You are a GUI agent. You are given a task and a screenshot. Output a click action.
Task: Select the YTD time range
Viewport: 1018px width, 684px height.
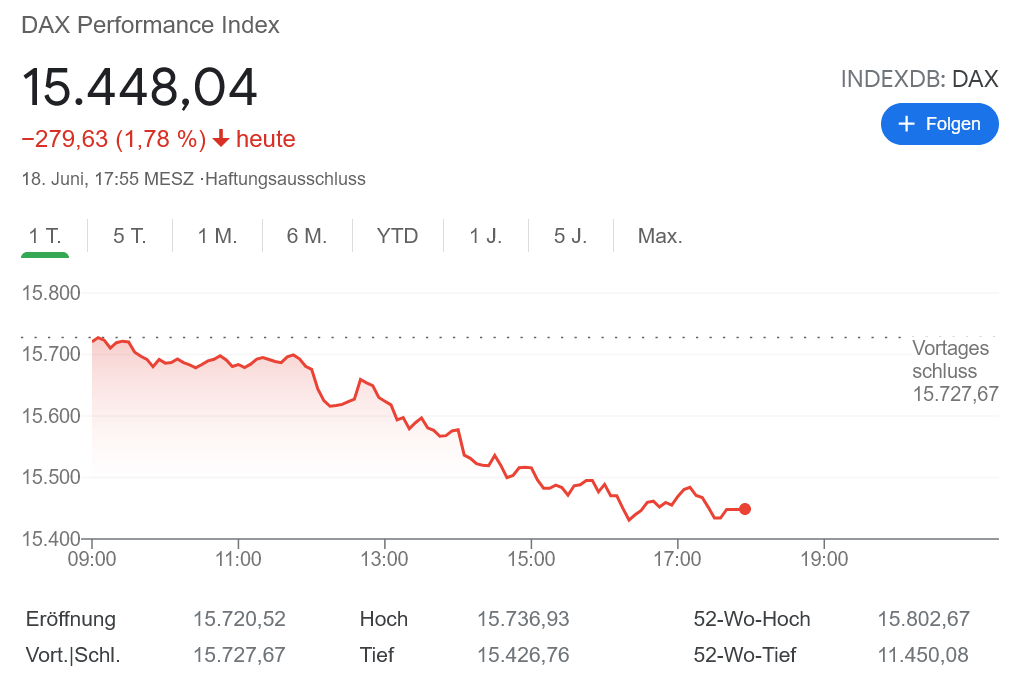[x=396, y=235]
